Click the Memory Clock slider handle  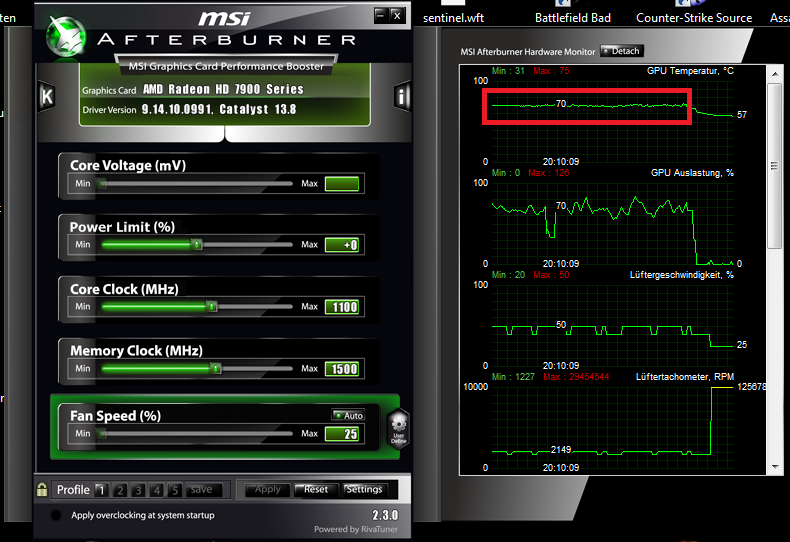click(x=216, y=368)
